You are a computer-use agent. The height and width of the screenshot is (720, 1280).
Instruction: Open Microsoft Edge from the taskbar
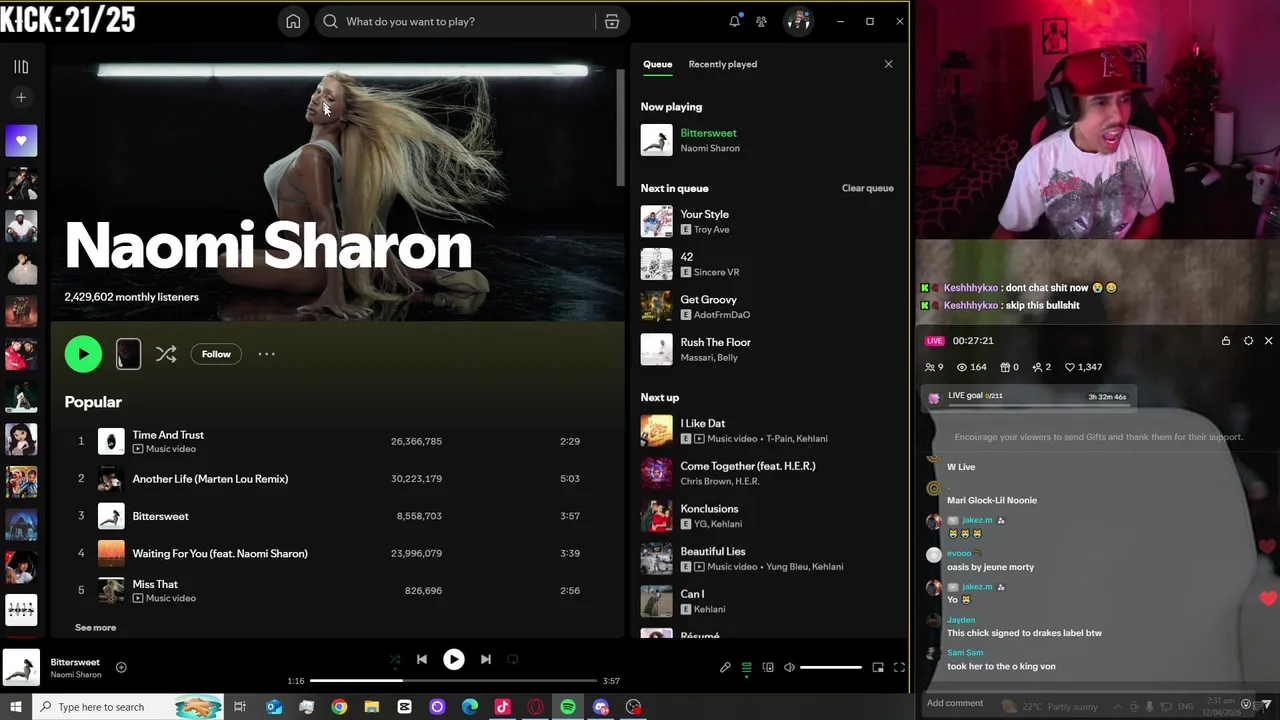point(470,707)
